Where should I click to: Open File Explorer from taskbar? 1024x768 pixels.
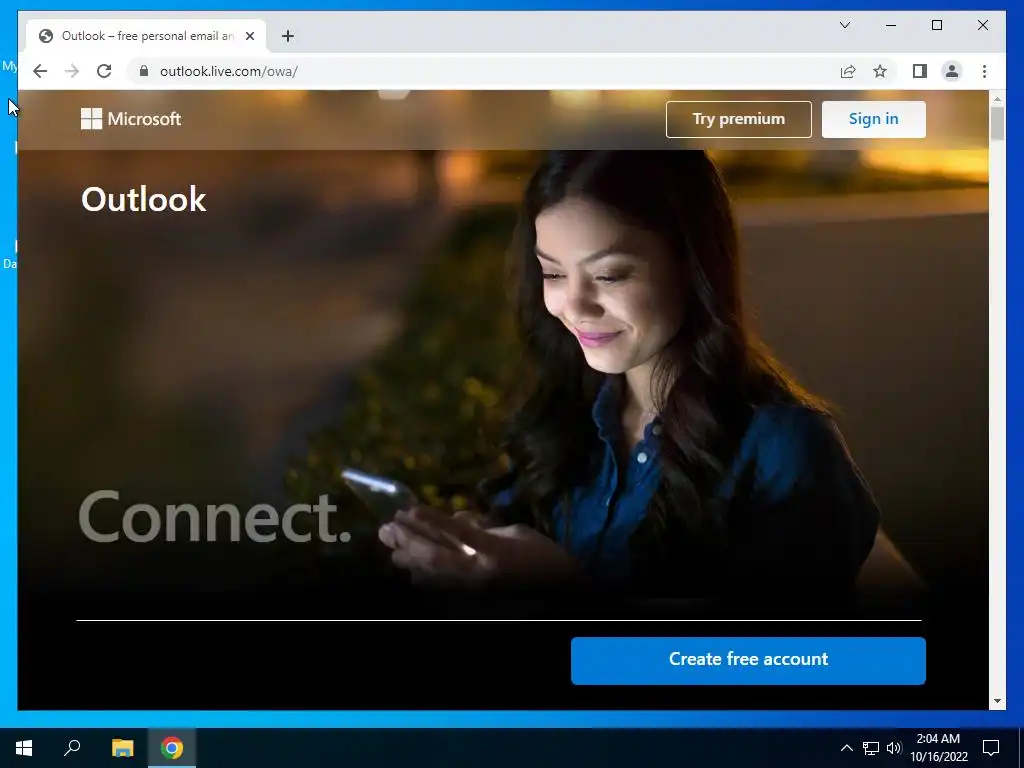click(x=122, y=748)
